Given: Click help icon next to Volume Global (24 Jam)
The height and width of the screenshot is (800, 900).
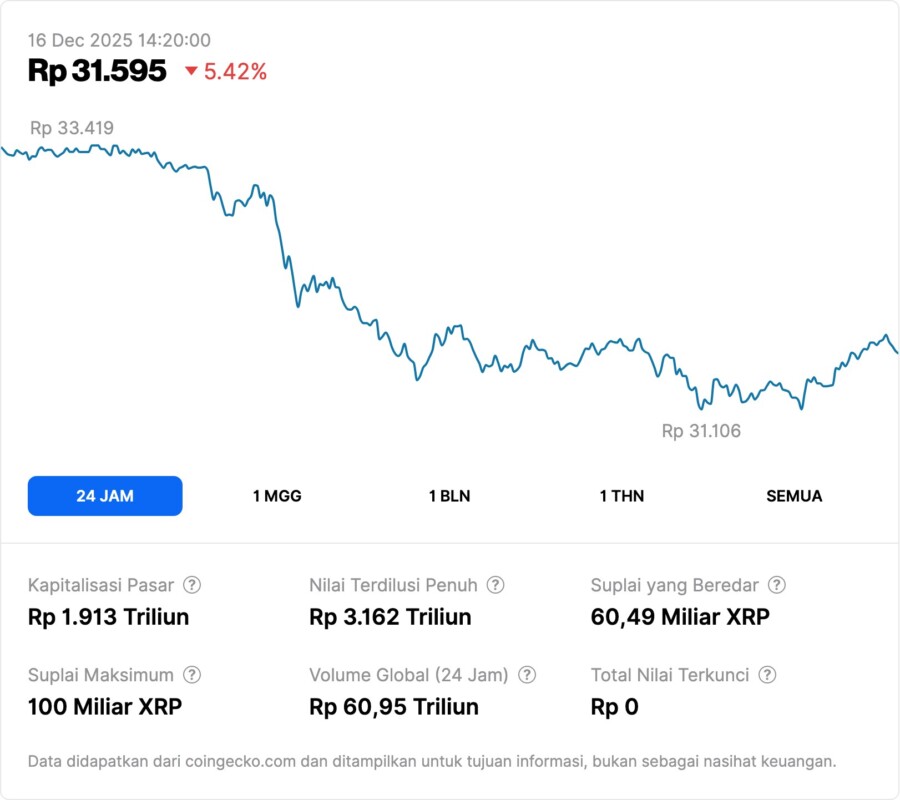Looking at the screenshot, I should (x=527, y=675).
